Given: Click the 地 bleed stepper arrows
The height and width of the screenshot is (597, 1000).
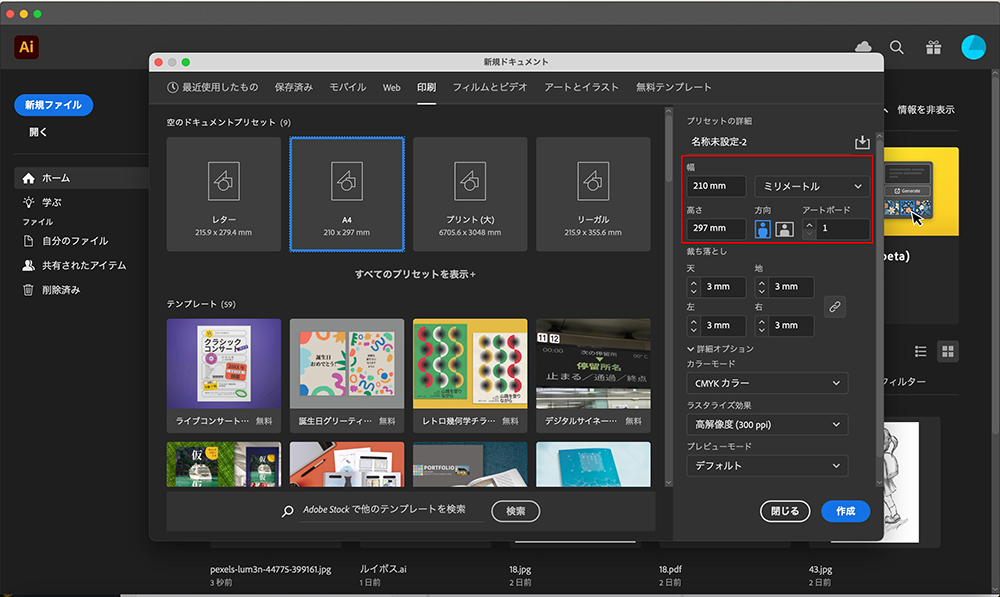Looking at the screenshot, I should [x=761, y=287].
